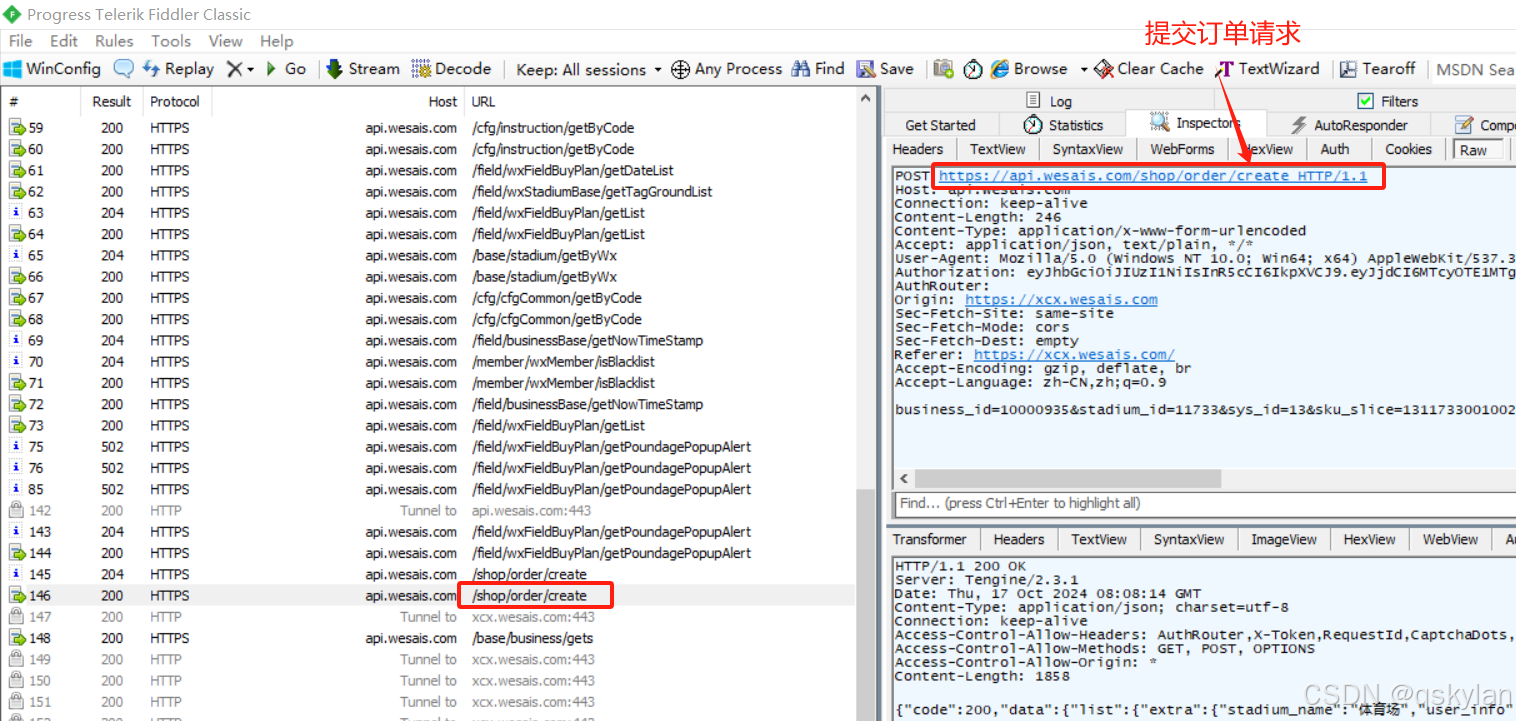Screen dimensions: 1516x721
Task: Open the TextWizard tool
Action: (x=1267, y=69)
